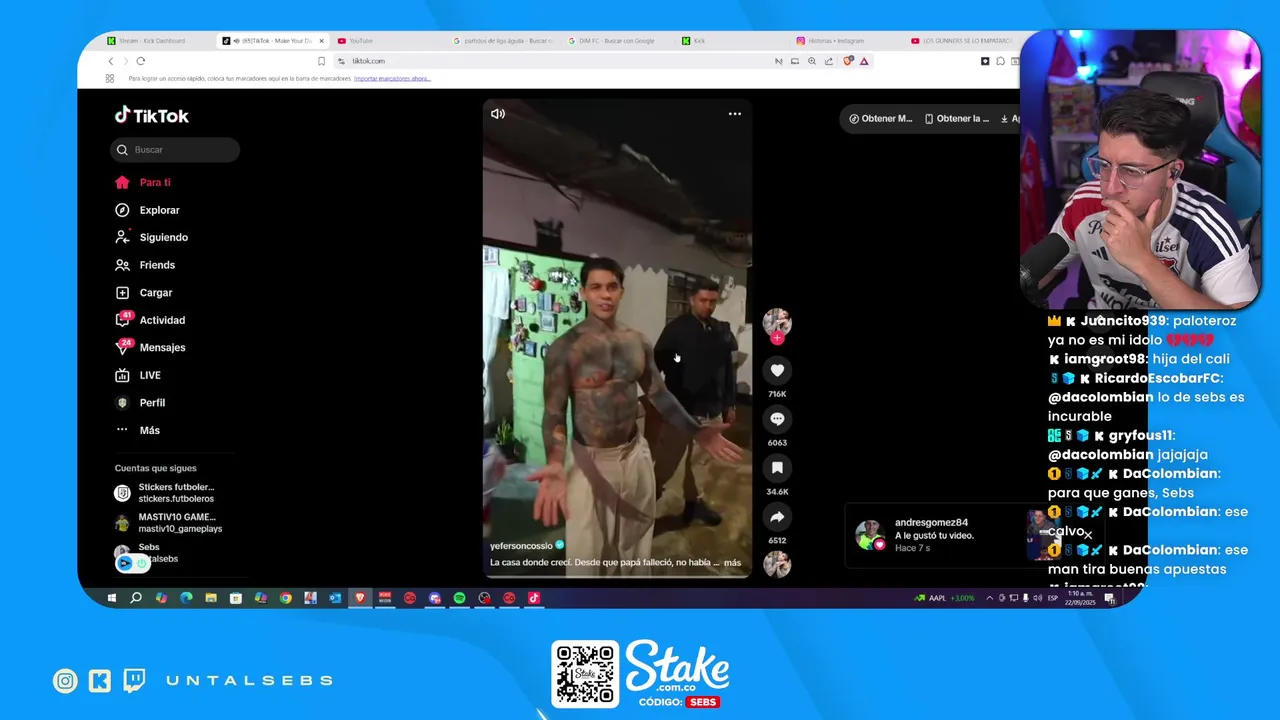Click the TikTok logo

pyautogui.click(x=151, y=115)
